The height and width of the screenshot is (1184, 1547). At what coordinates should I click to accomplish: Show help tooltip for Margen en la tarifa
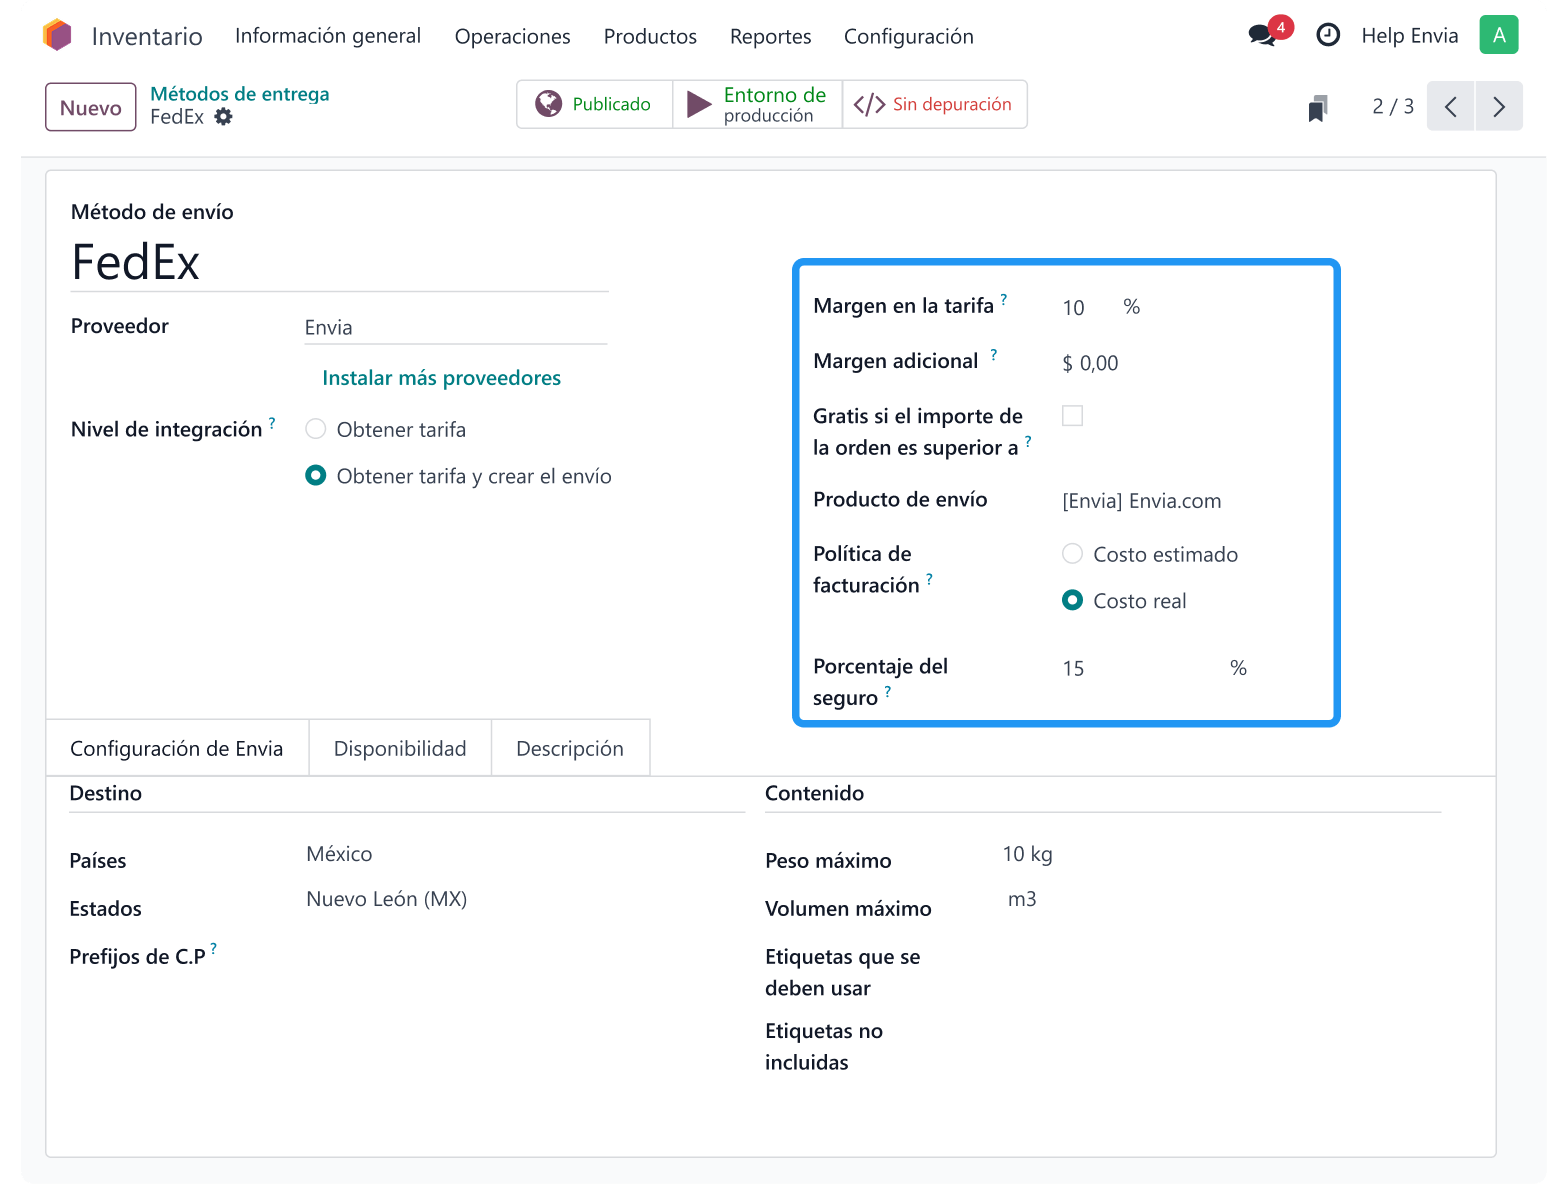point(1004,298)
